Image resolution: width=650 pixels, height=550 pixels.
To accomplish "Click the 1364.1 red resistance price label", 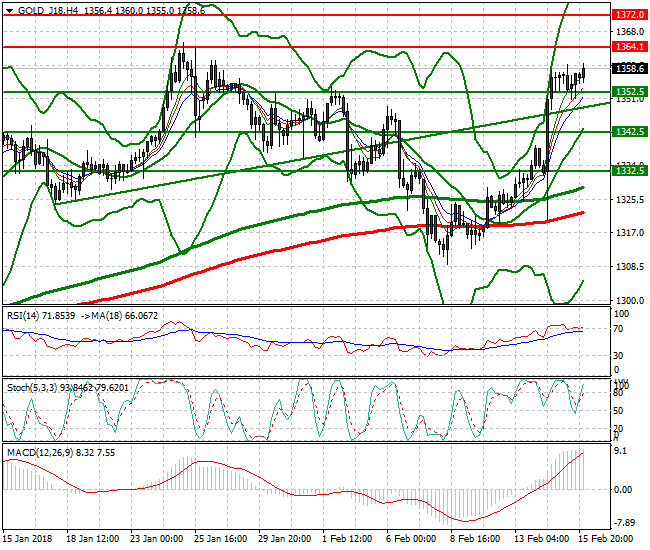I will pyautogui.click(x=630, y=47).
